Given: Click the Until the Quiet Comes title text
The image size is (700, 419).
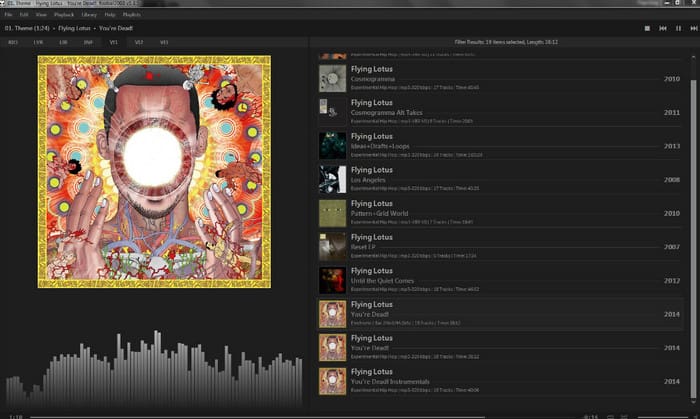Looking at the screenshot, I should click(382, 281).
